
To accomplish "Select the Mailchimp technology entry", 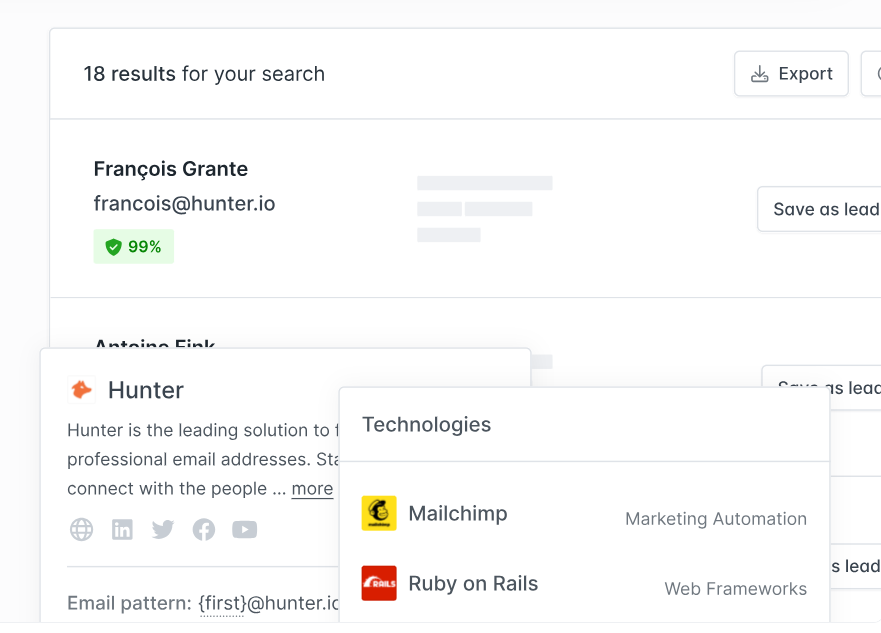I will (x=584, y=513).
